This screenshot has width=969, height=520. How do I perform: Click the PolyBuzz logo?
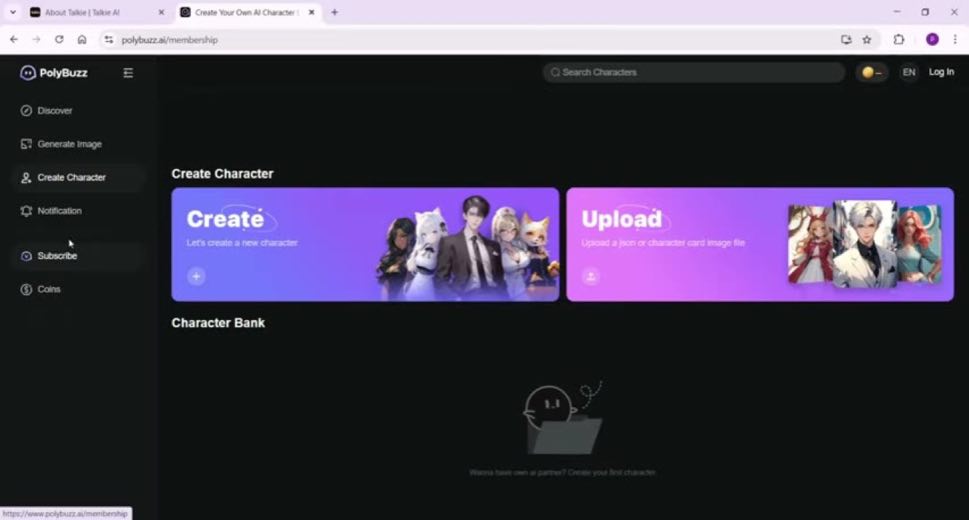tap(54, 73)
